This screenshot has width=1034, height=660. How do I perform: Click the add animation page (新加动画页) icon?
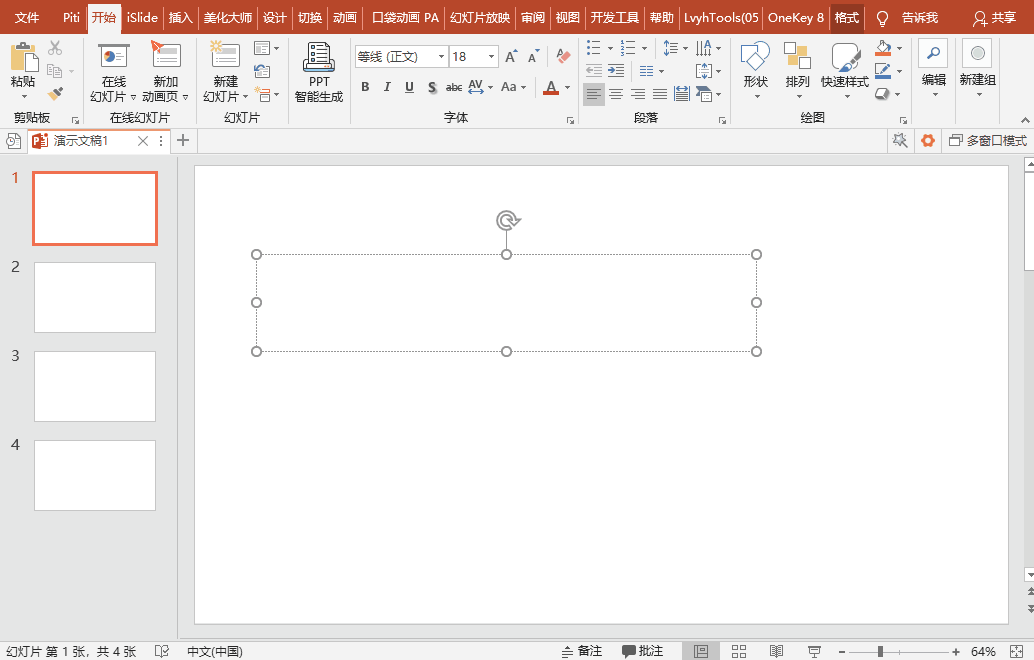[166, 55]
